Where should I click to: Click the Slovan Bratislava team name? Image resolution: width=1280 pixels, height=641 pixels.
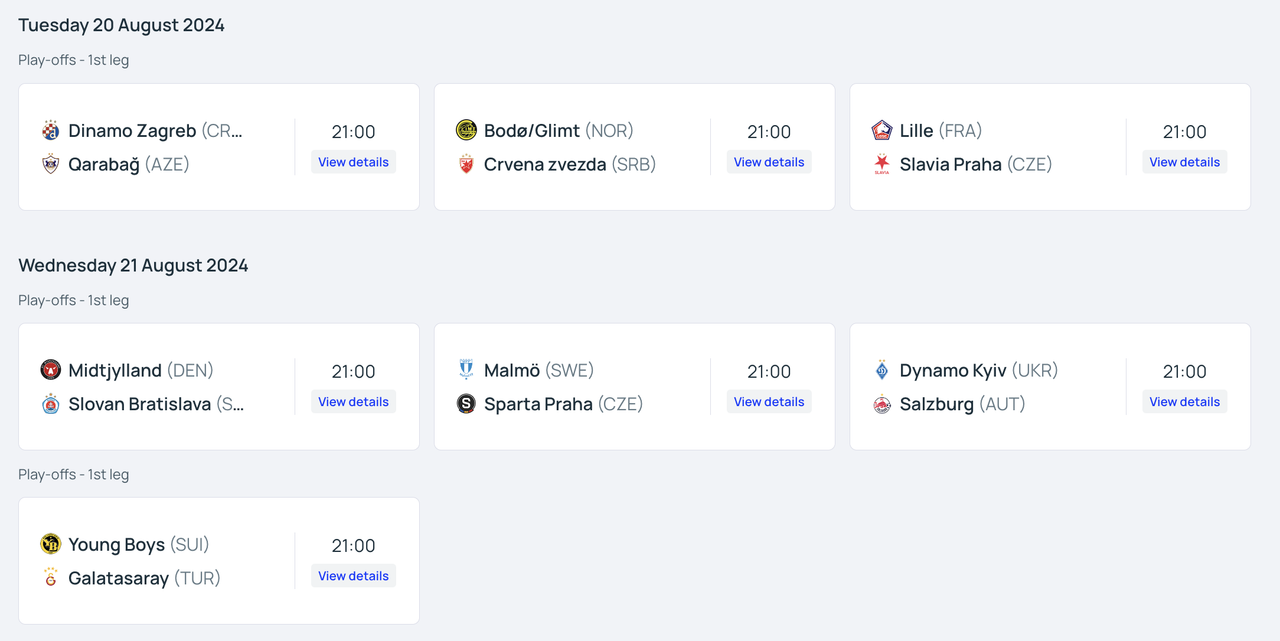pyautogui.click(x=140, y=404)
